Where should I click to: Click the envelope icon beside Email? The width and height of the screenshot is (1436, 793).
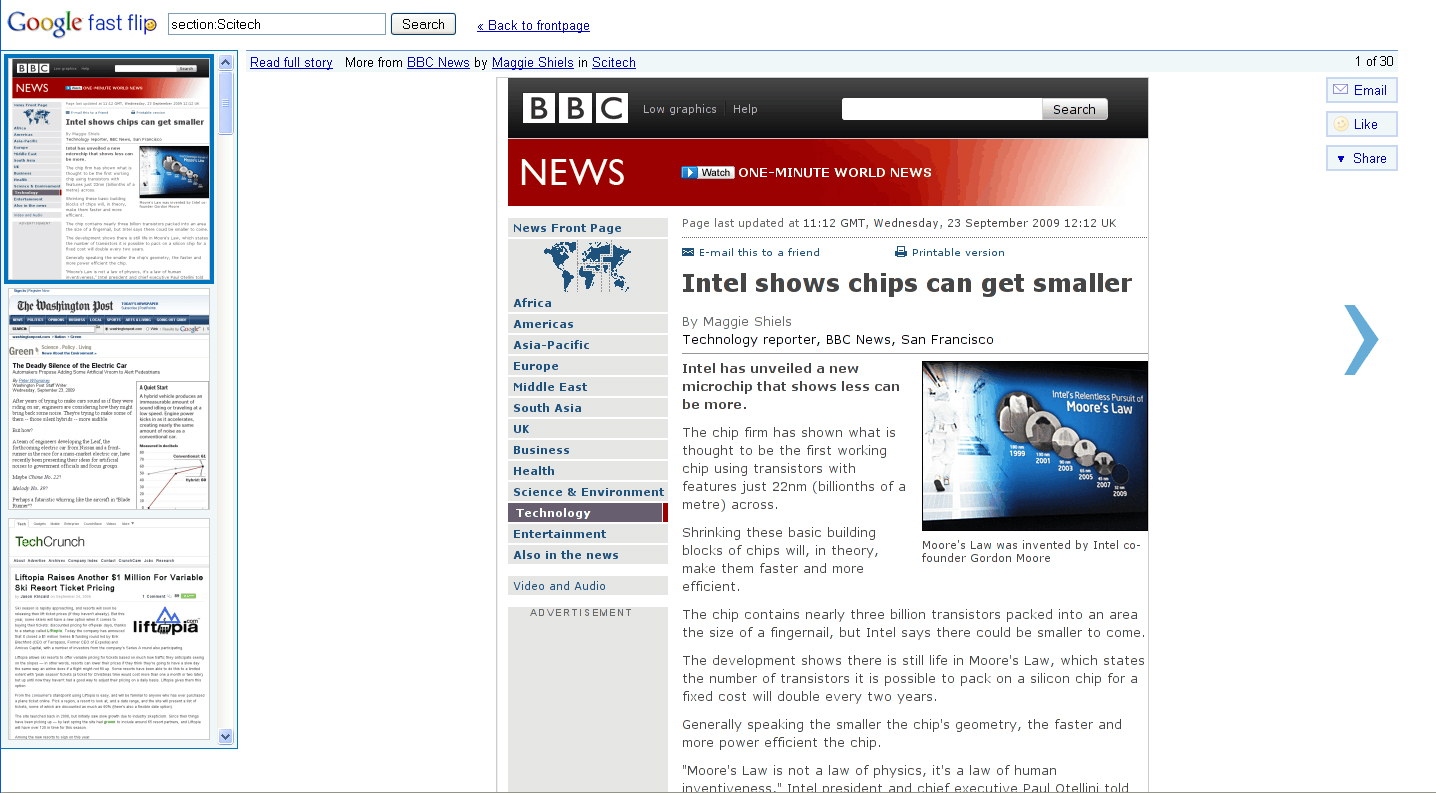1340,90
